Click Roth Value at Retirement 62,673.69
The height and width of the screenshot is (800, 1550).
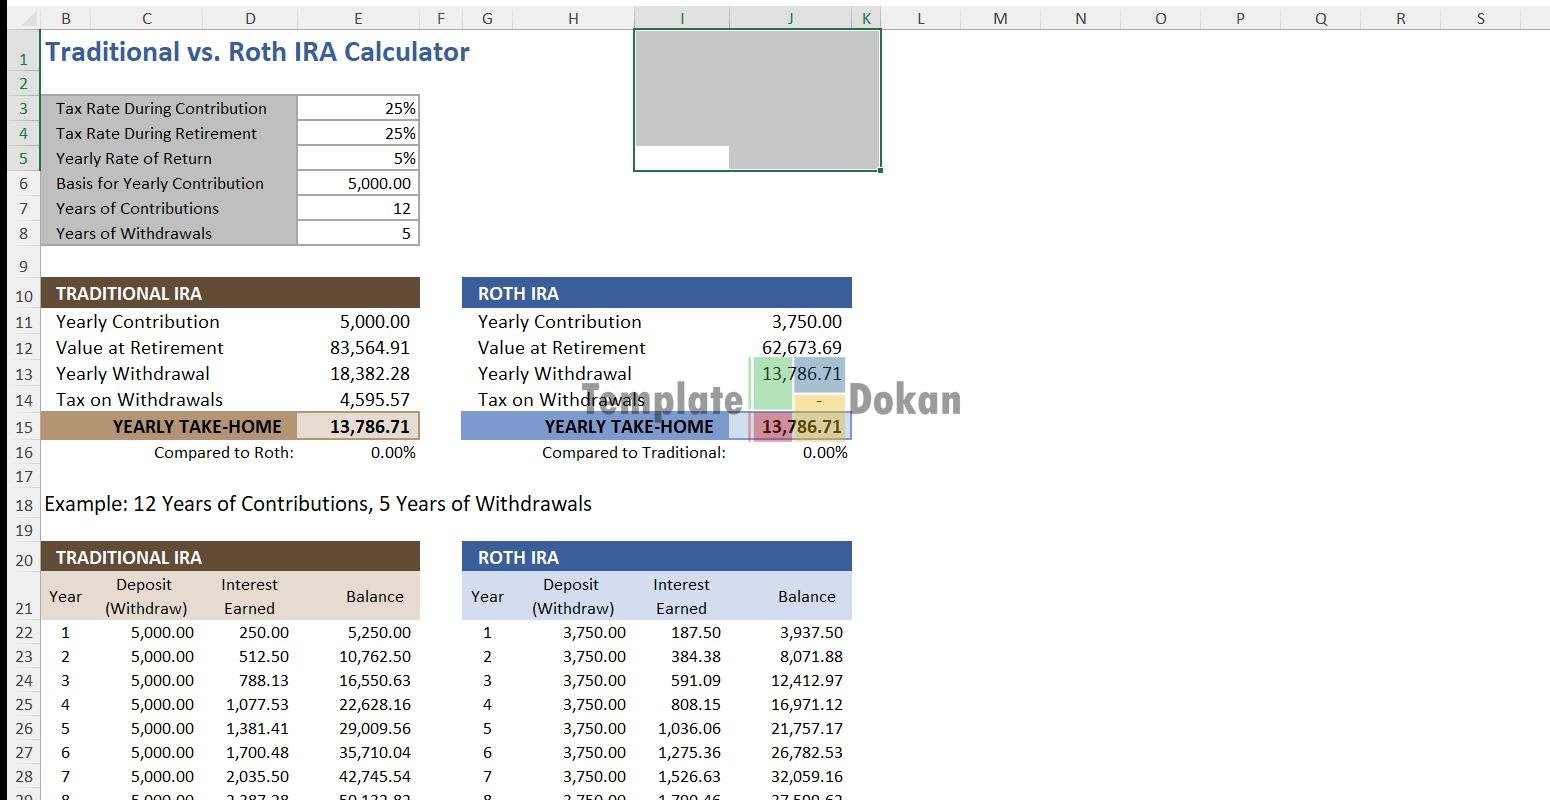[x=801, y=348]
